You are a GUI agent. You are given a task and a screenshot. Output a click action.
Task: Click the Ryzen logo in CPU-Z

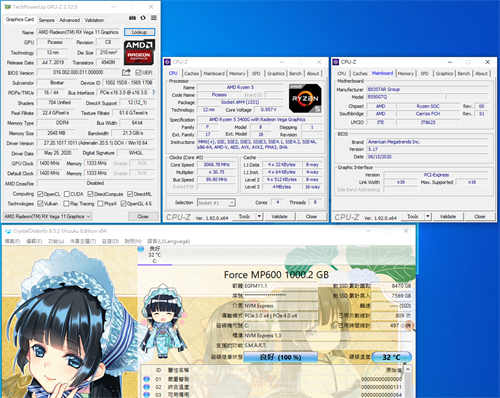tap(305, 98)
